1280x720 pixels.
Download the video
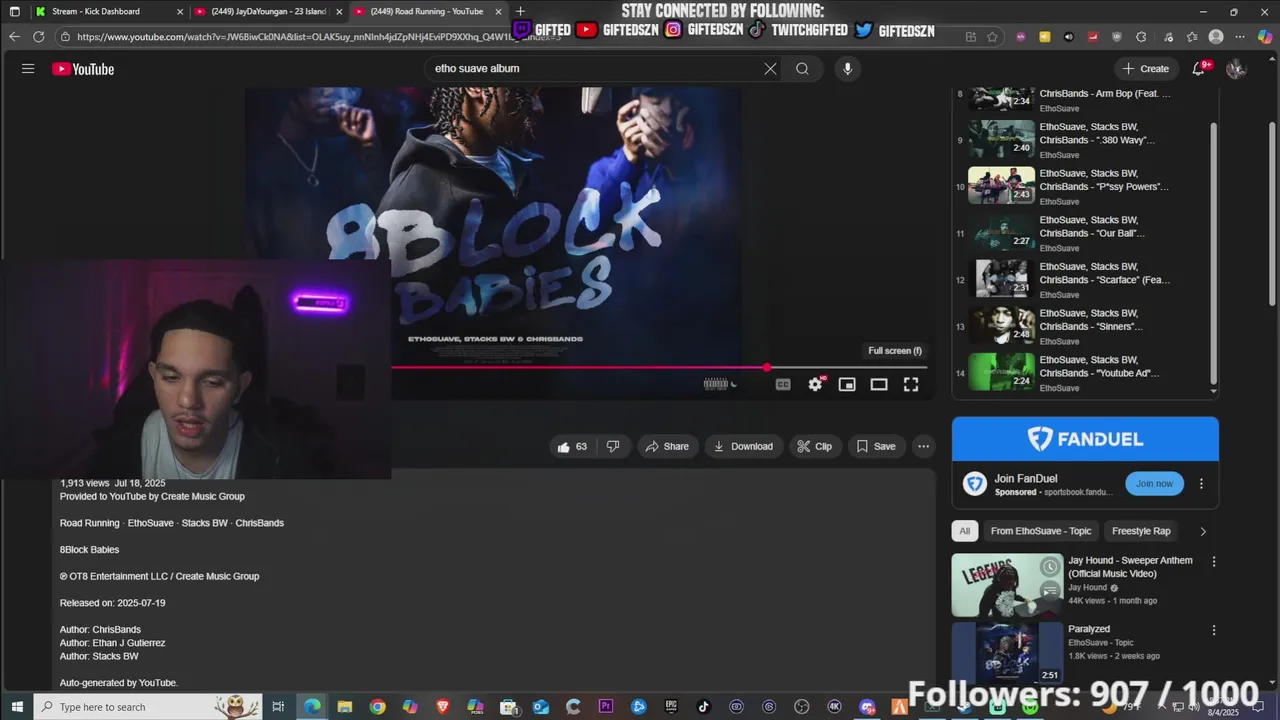(743, 446)
